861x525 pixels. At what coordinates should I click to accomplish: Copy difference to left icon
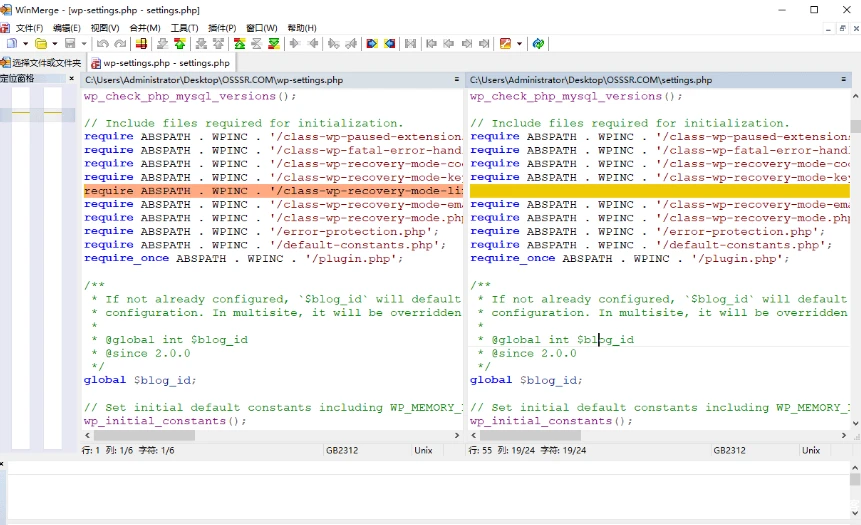tap(313, 43)
